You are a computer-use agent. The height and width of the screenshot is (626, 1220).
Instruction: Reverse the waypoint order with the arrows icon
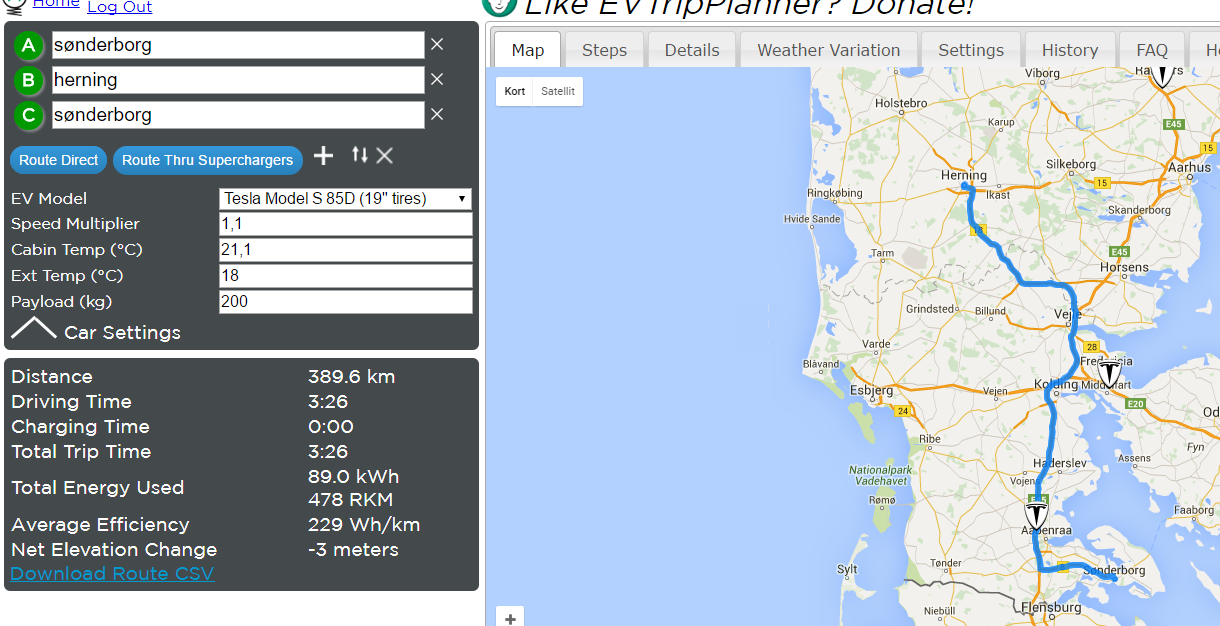(360, 155)
